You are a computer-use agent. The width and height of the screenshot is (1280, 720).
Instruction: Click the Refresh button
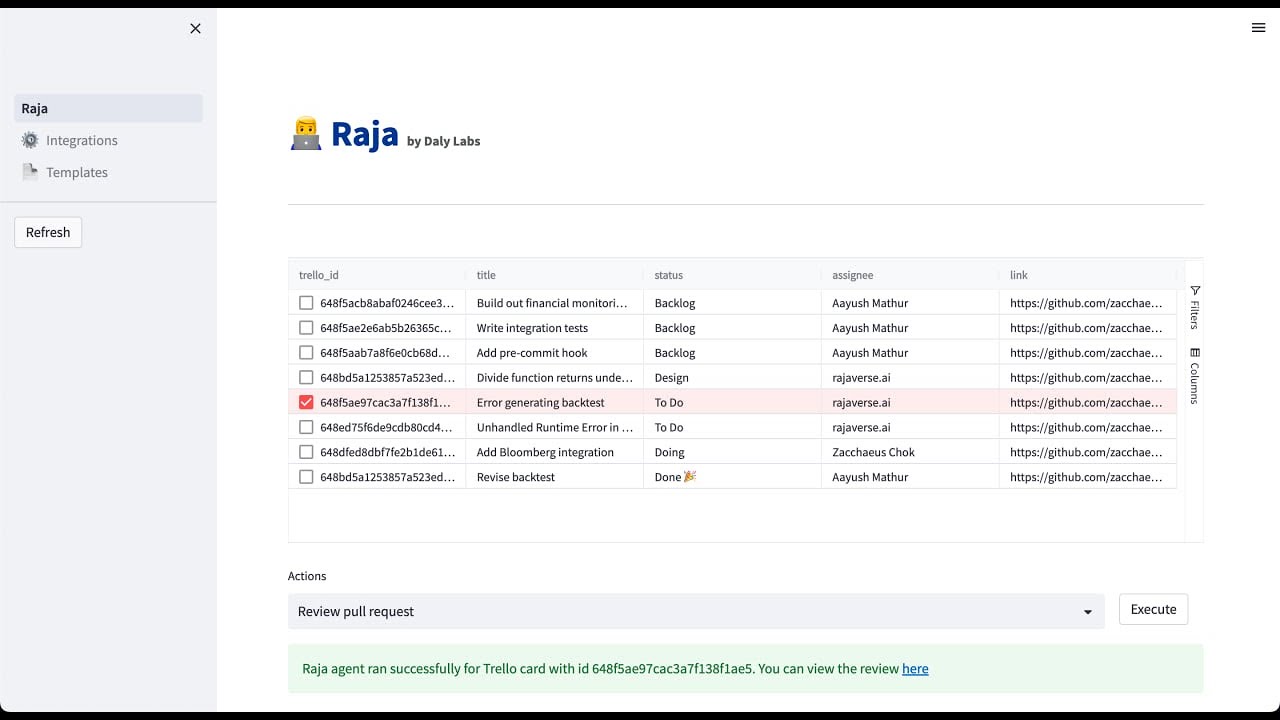click(48, 232)
